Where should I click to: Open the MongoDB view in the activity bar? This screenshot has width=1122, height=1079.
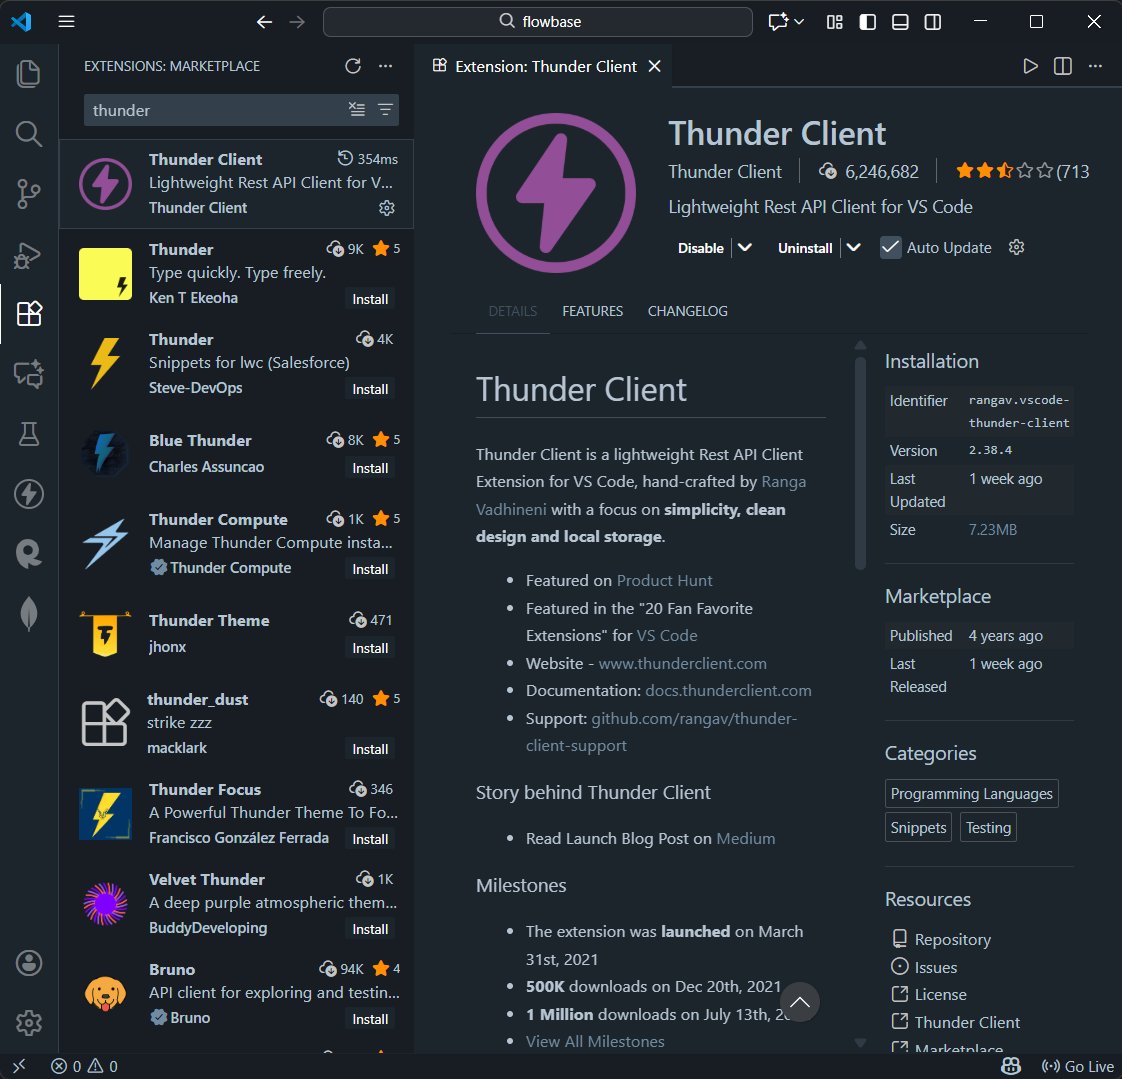pos(29,613)
